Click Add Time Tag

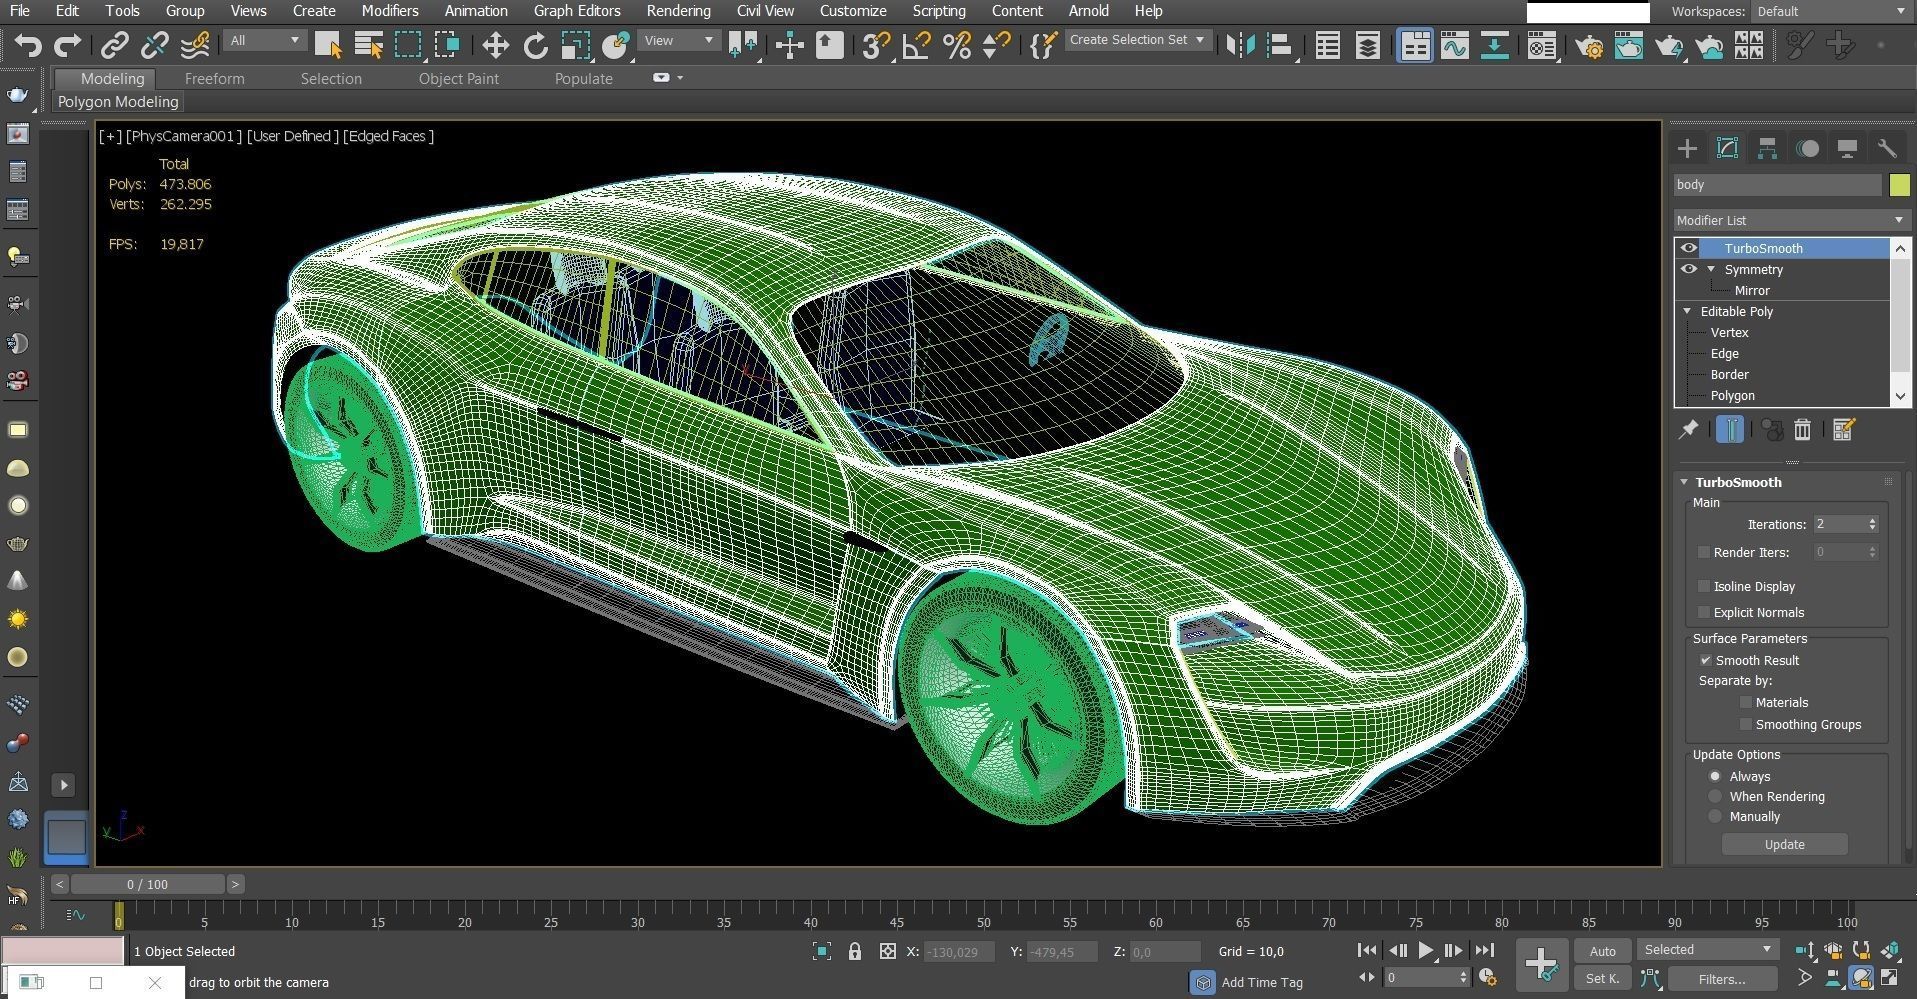point(1262,982)
